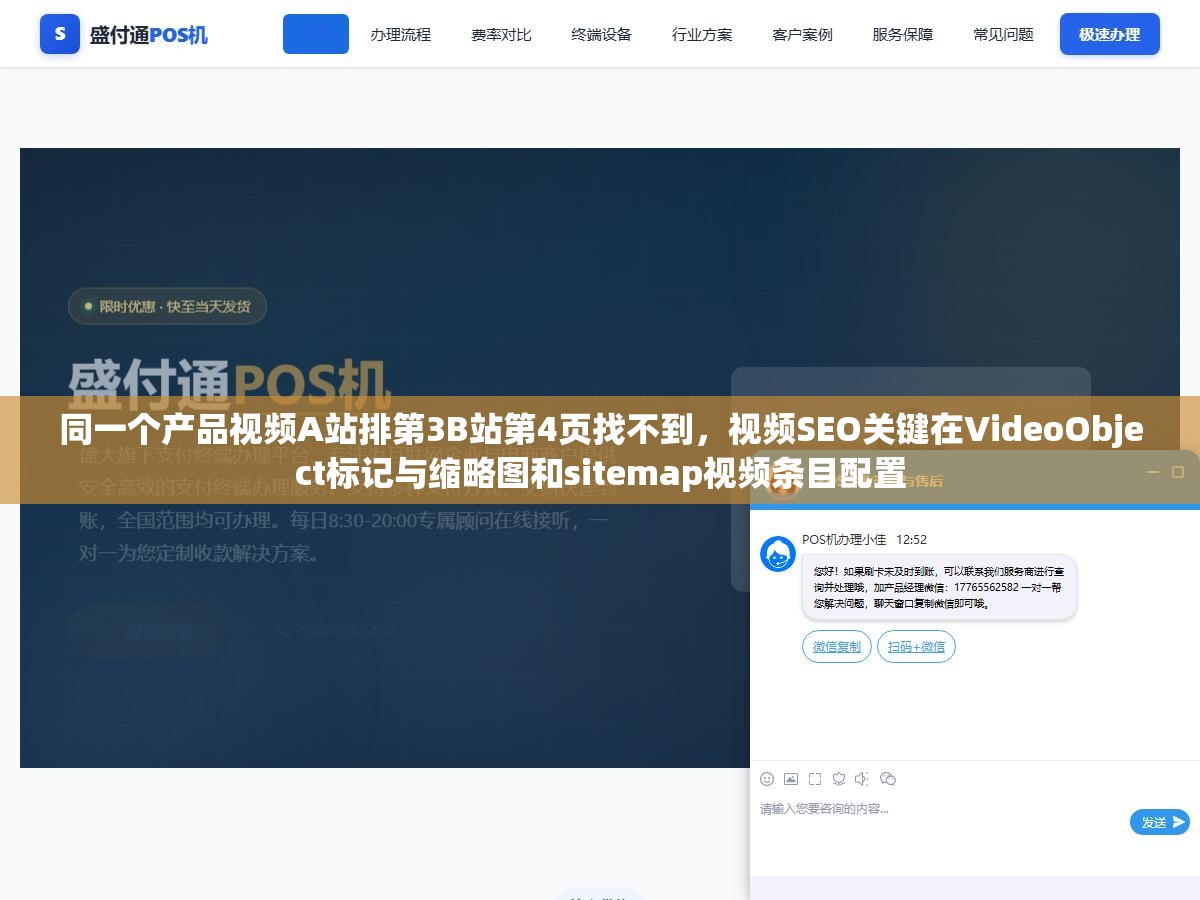Click the rating flower icon in chat
Image resolution: width=1200 pixels, height=900 pixels.
(x=839, y=779)
